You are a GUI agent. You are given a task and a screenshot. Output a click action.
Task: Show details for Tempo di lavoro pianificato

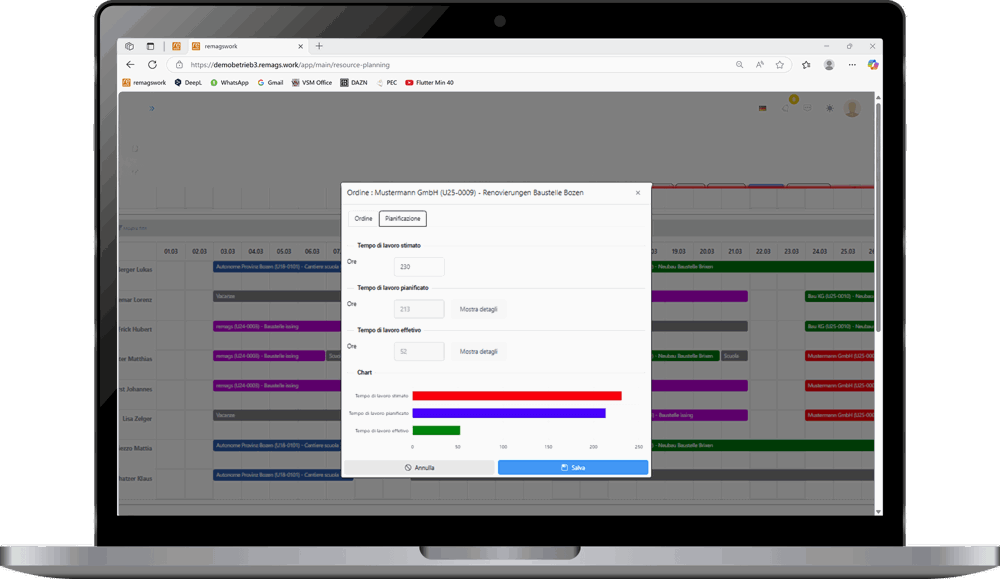click(x=478, y=309)
